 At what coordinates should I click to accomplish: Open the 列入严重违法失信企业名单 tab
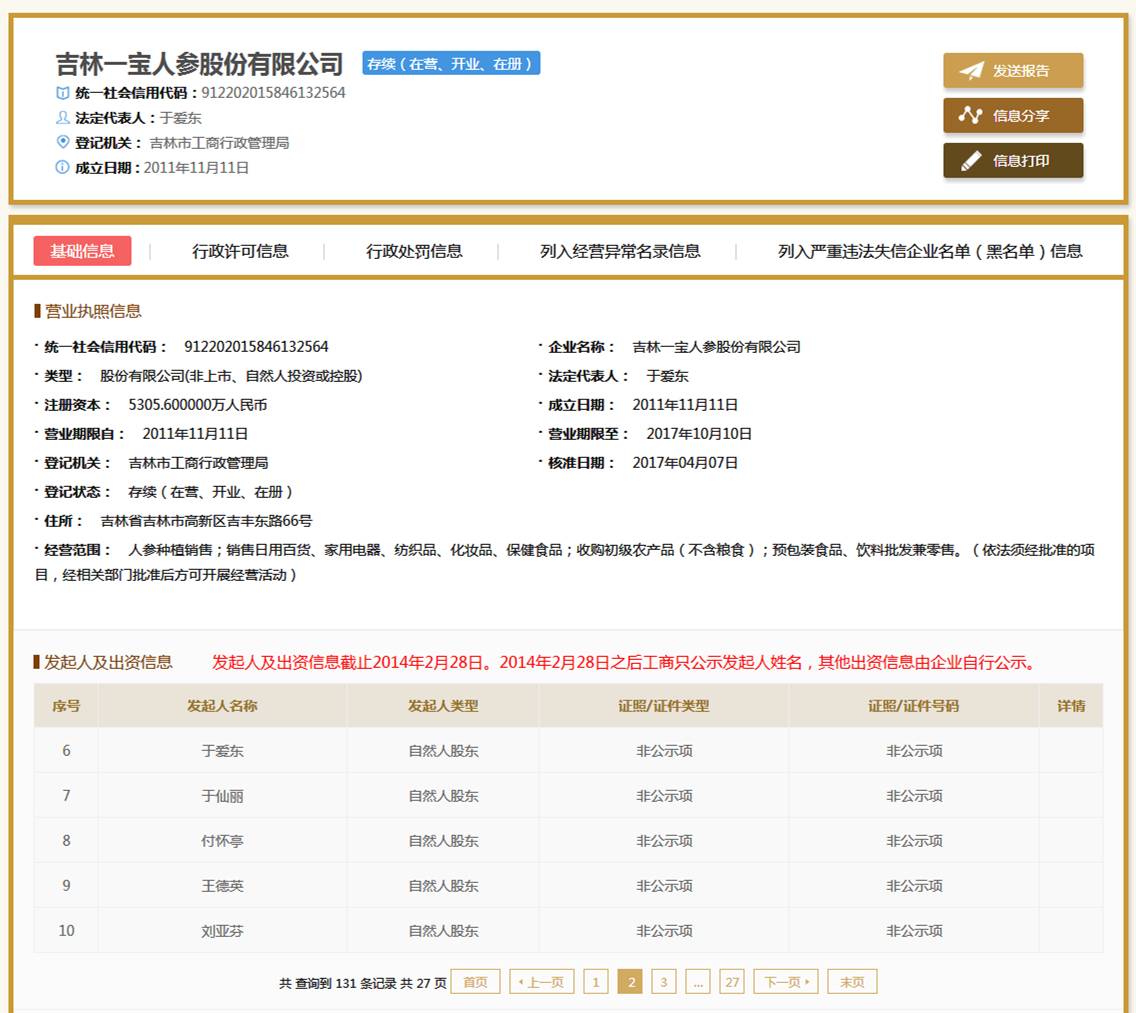point(930,251)
